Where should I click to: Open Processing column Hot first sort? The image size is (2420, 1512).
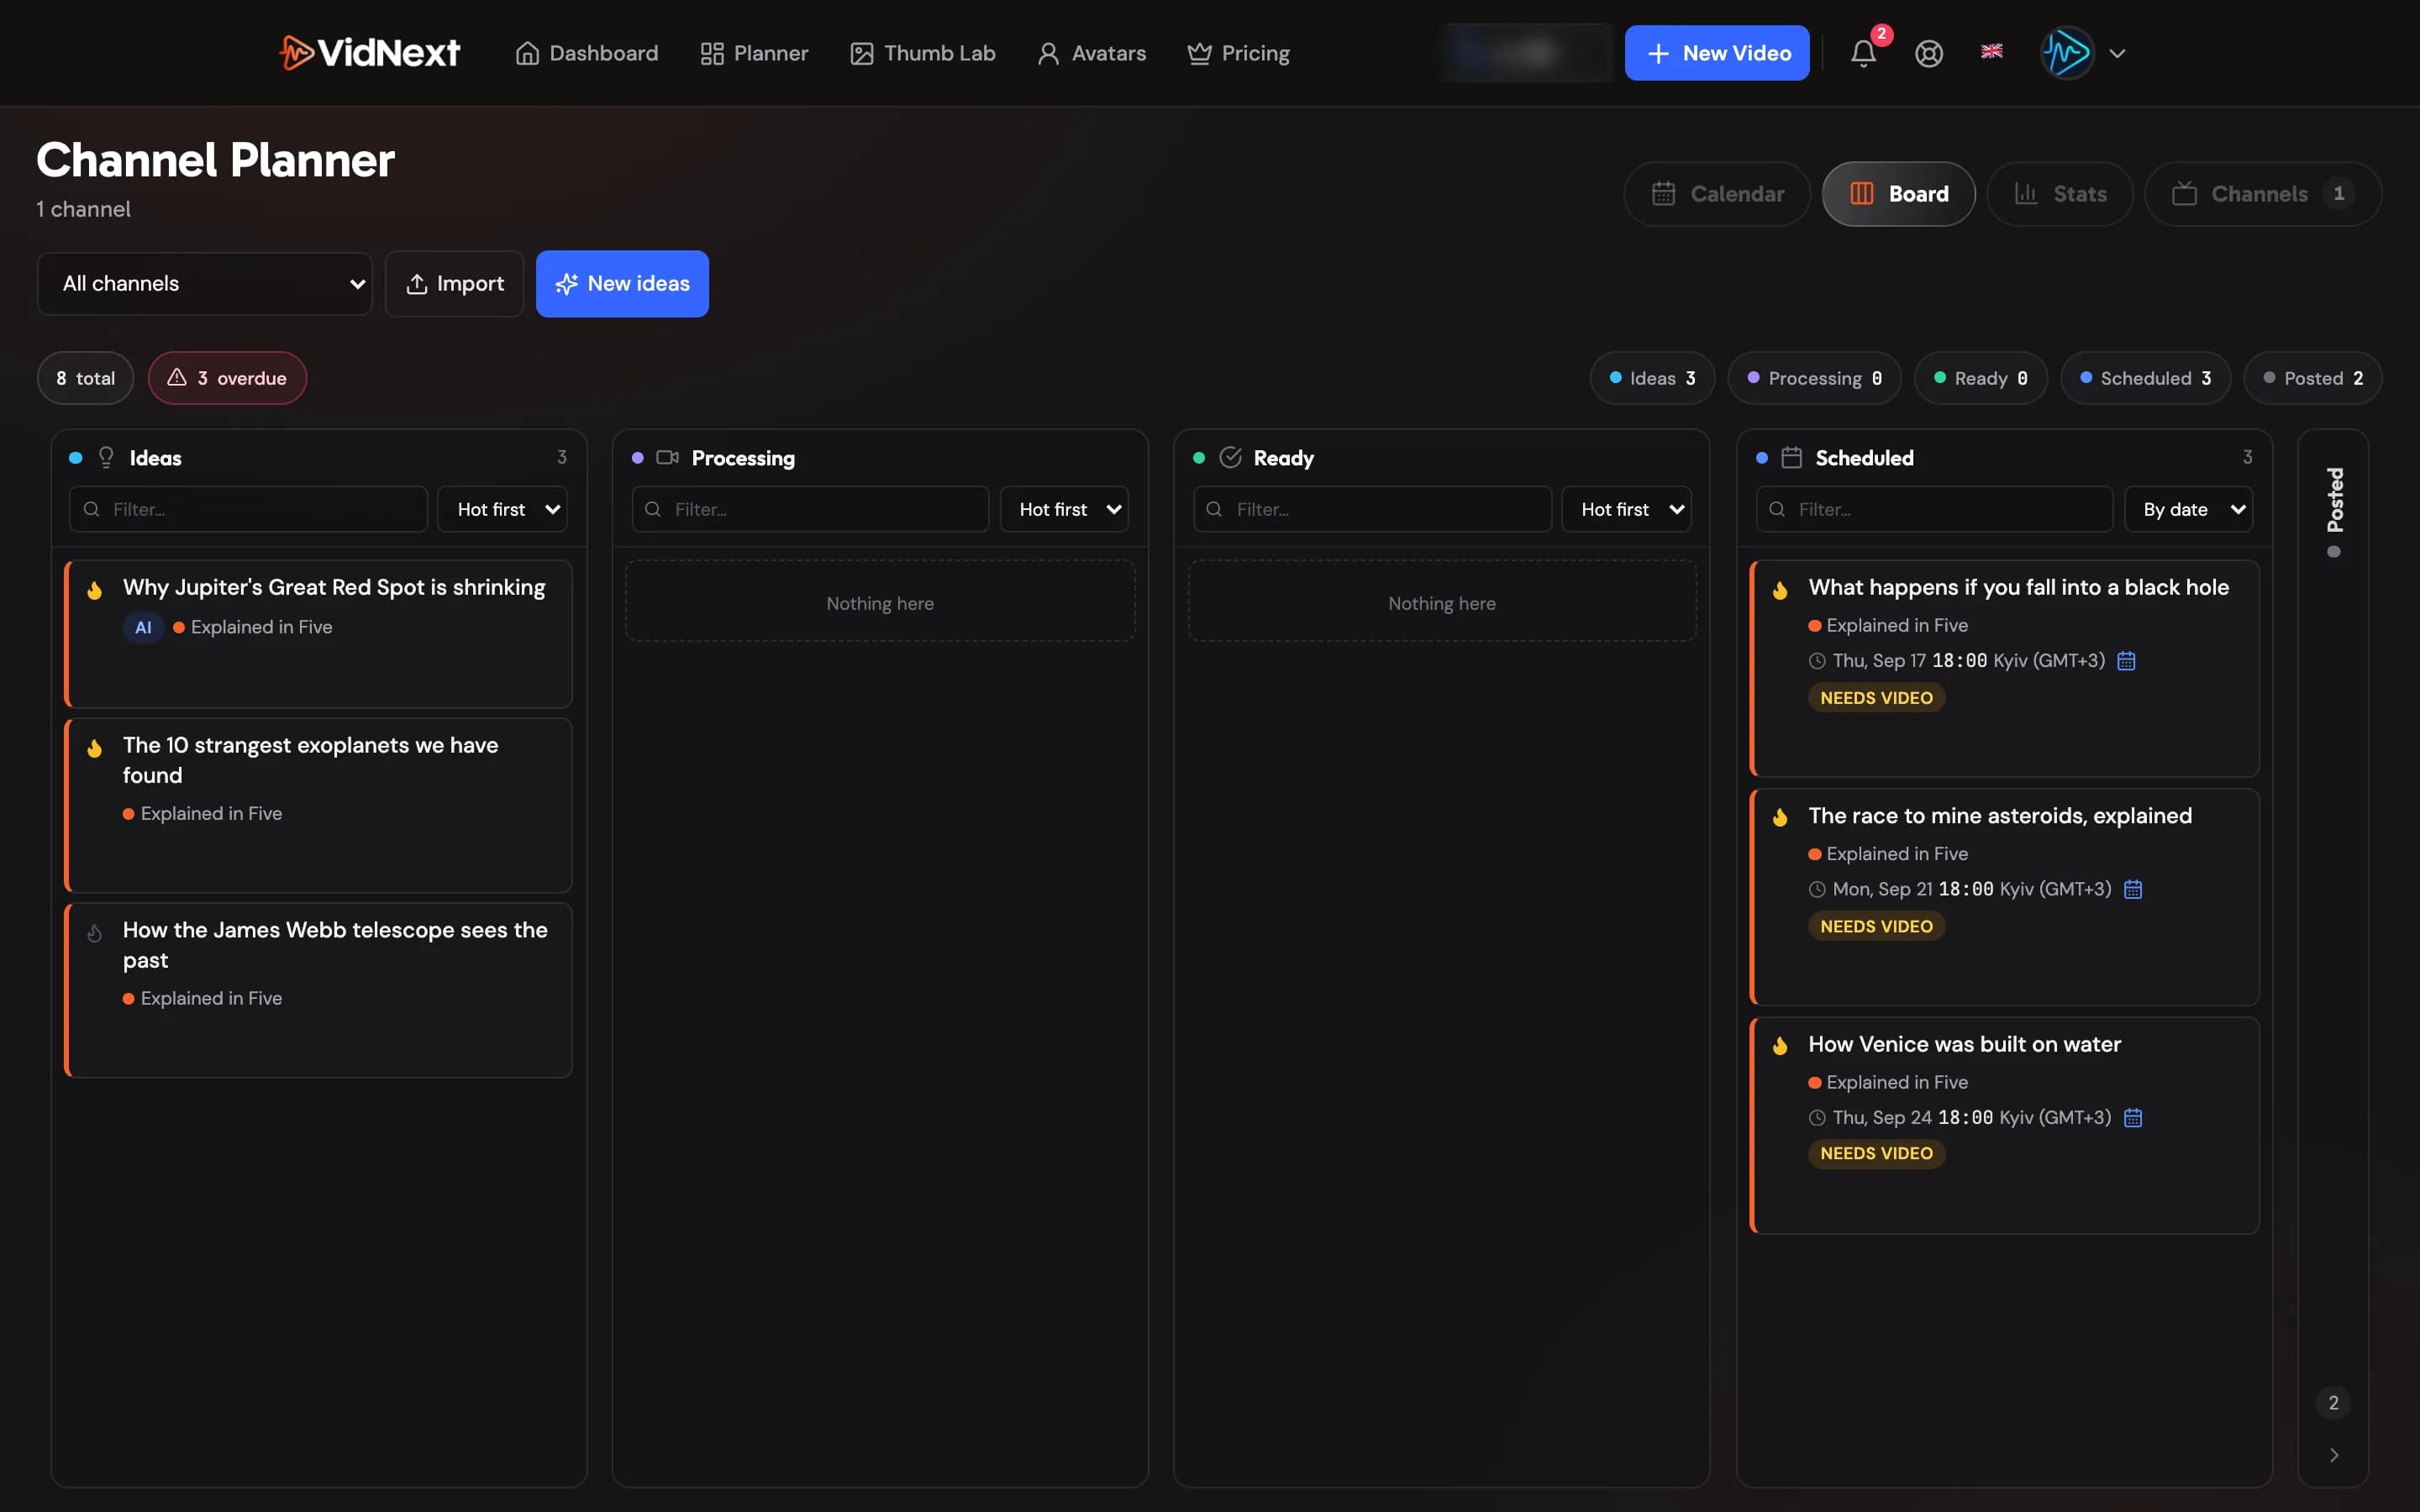(x=1064, y=509)
